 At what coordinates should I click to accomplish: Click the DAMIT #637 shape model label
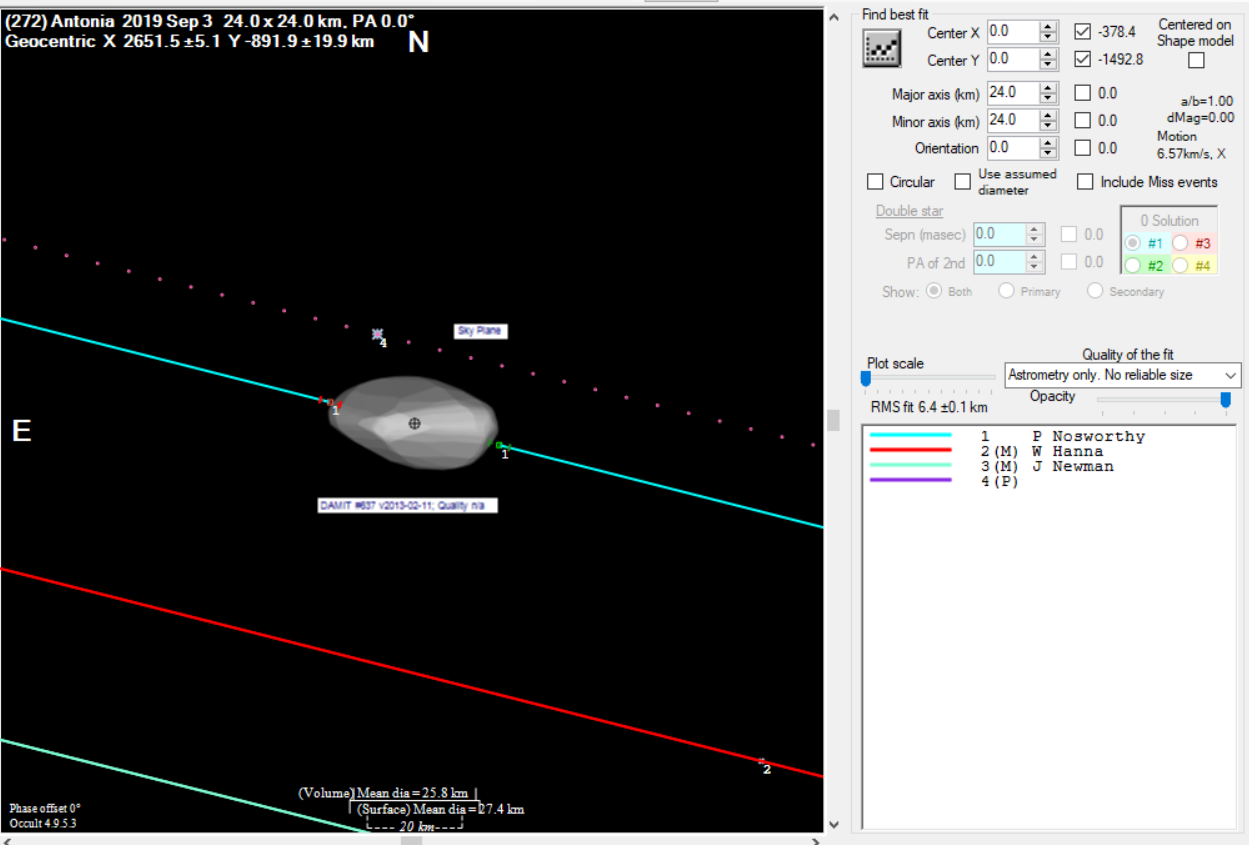tap(407, 506)
